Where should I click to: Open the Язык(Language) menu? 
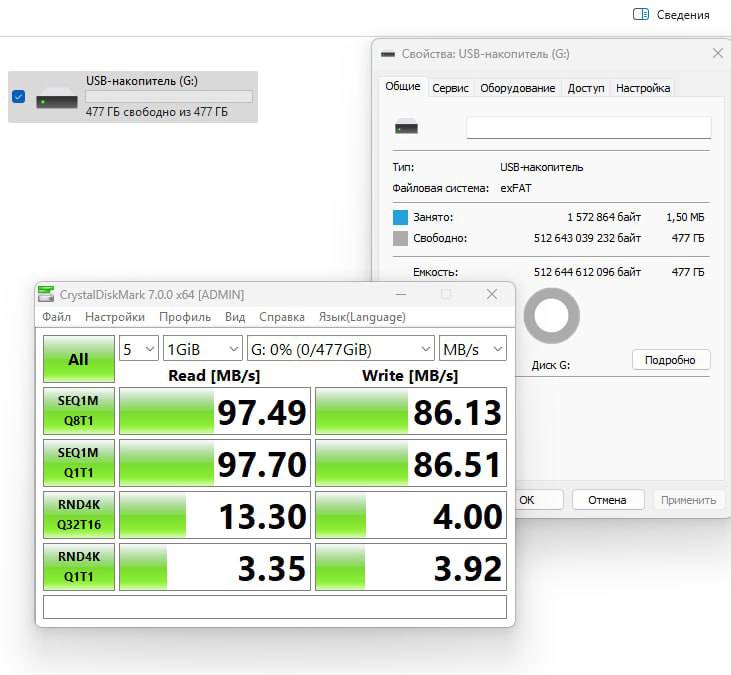[362, 317]
